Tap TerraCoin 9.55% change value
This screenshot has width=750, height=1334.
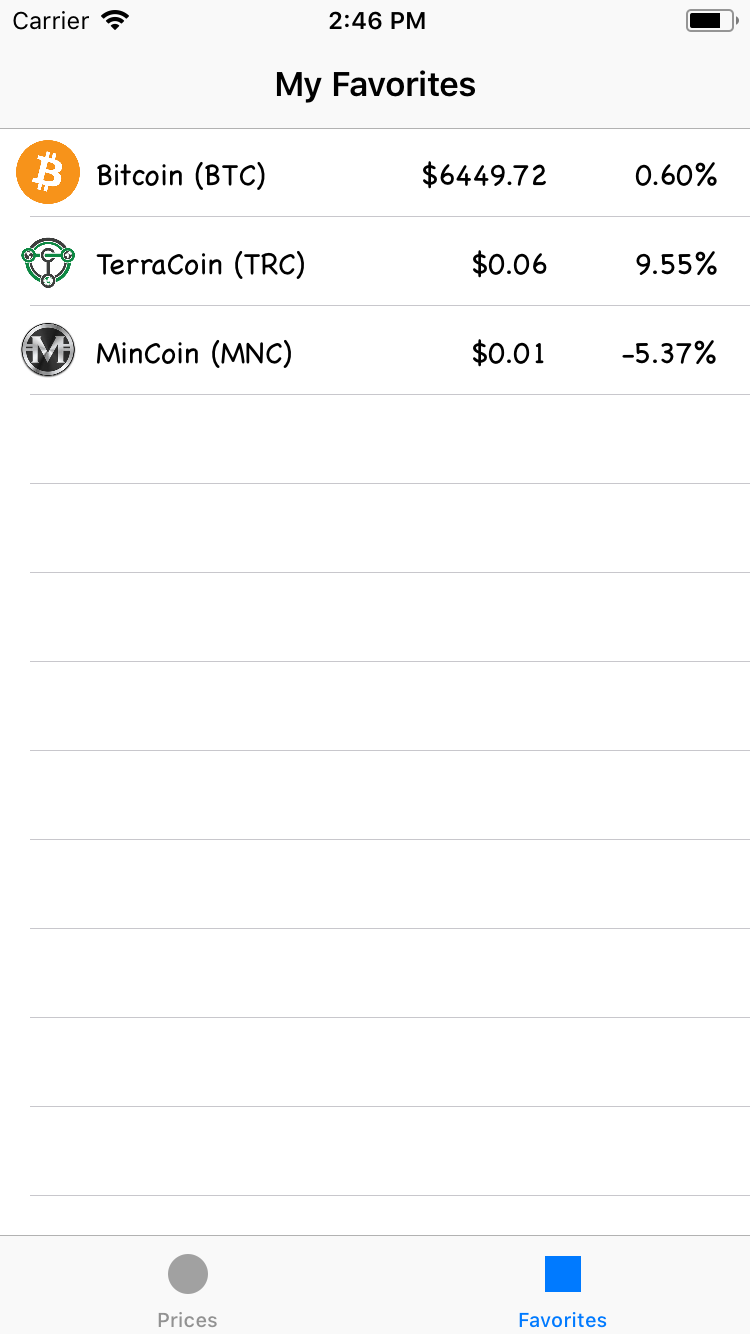tap(676, 265)
